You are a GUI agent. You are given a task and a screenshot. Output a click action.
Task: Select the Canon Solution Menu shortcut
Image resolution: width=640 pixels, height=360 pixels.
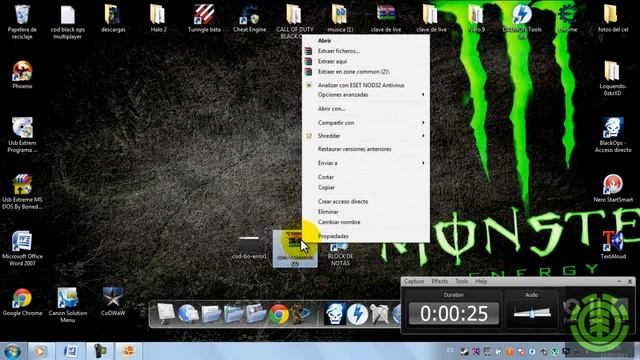point(67,304)
